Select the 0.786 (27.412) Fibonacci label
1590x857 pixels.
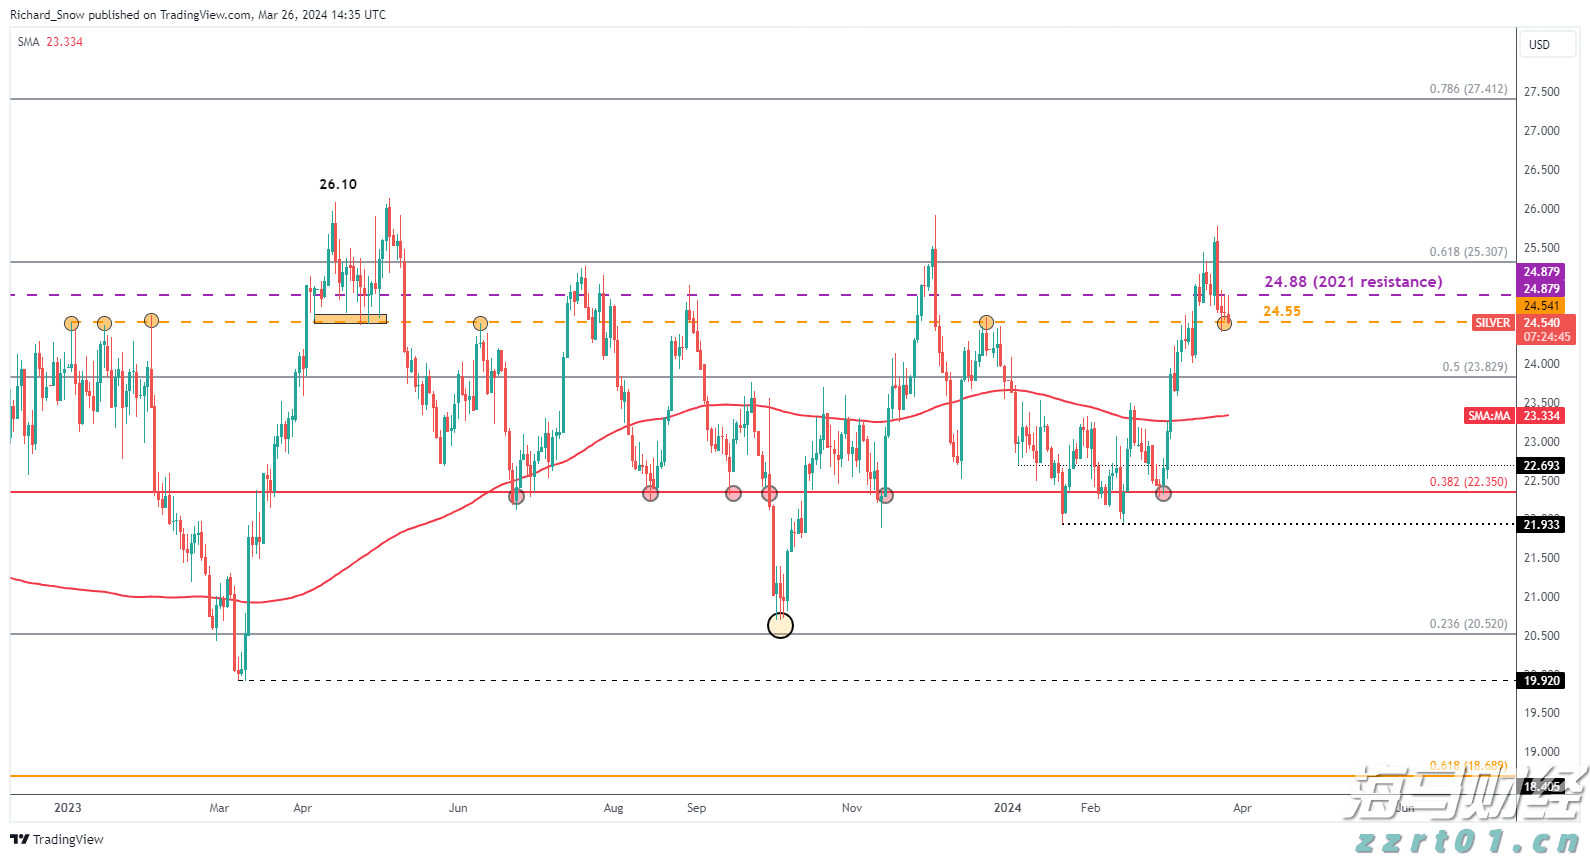pyautogui.click(x=1467, y=89)
